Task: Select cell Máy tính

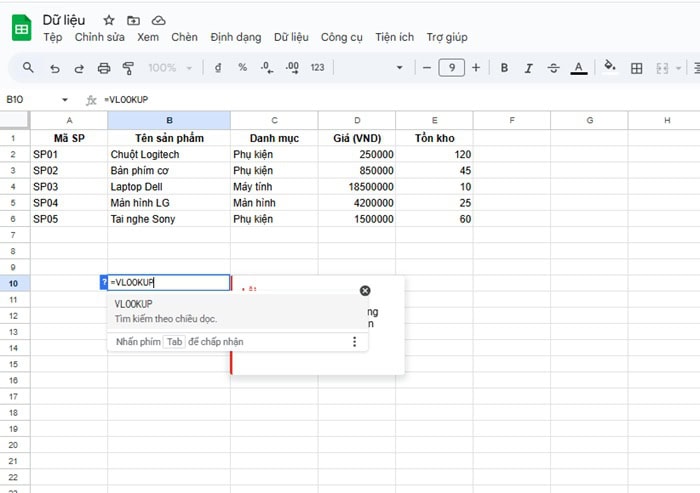Action: (x=274, y=187)
